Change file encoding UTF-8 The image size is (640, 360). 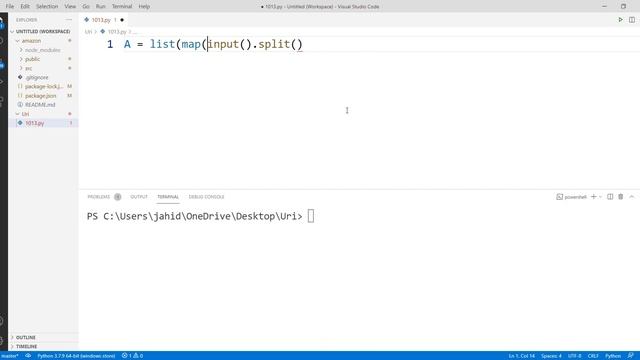pos(575,356)
